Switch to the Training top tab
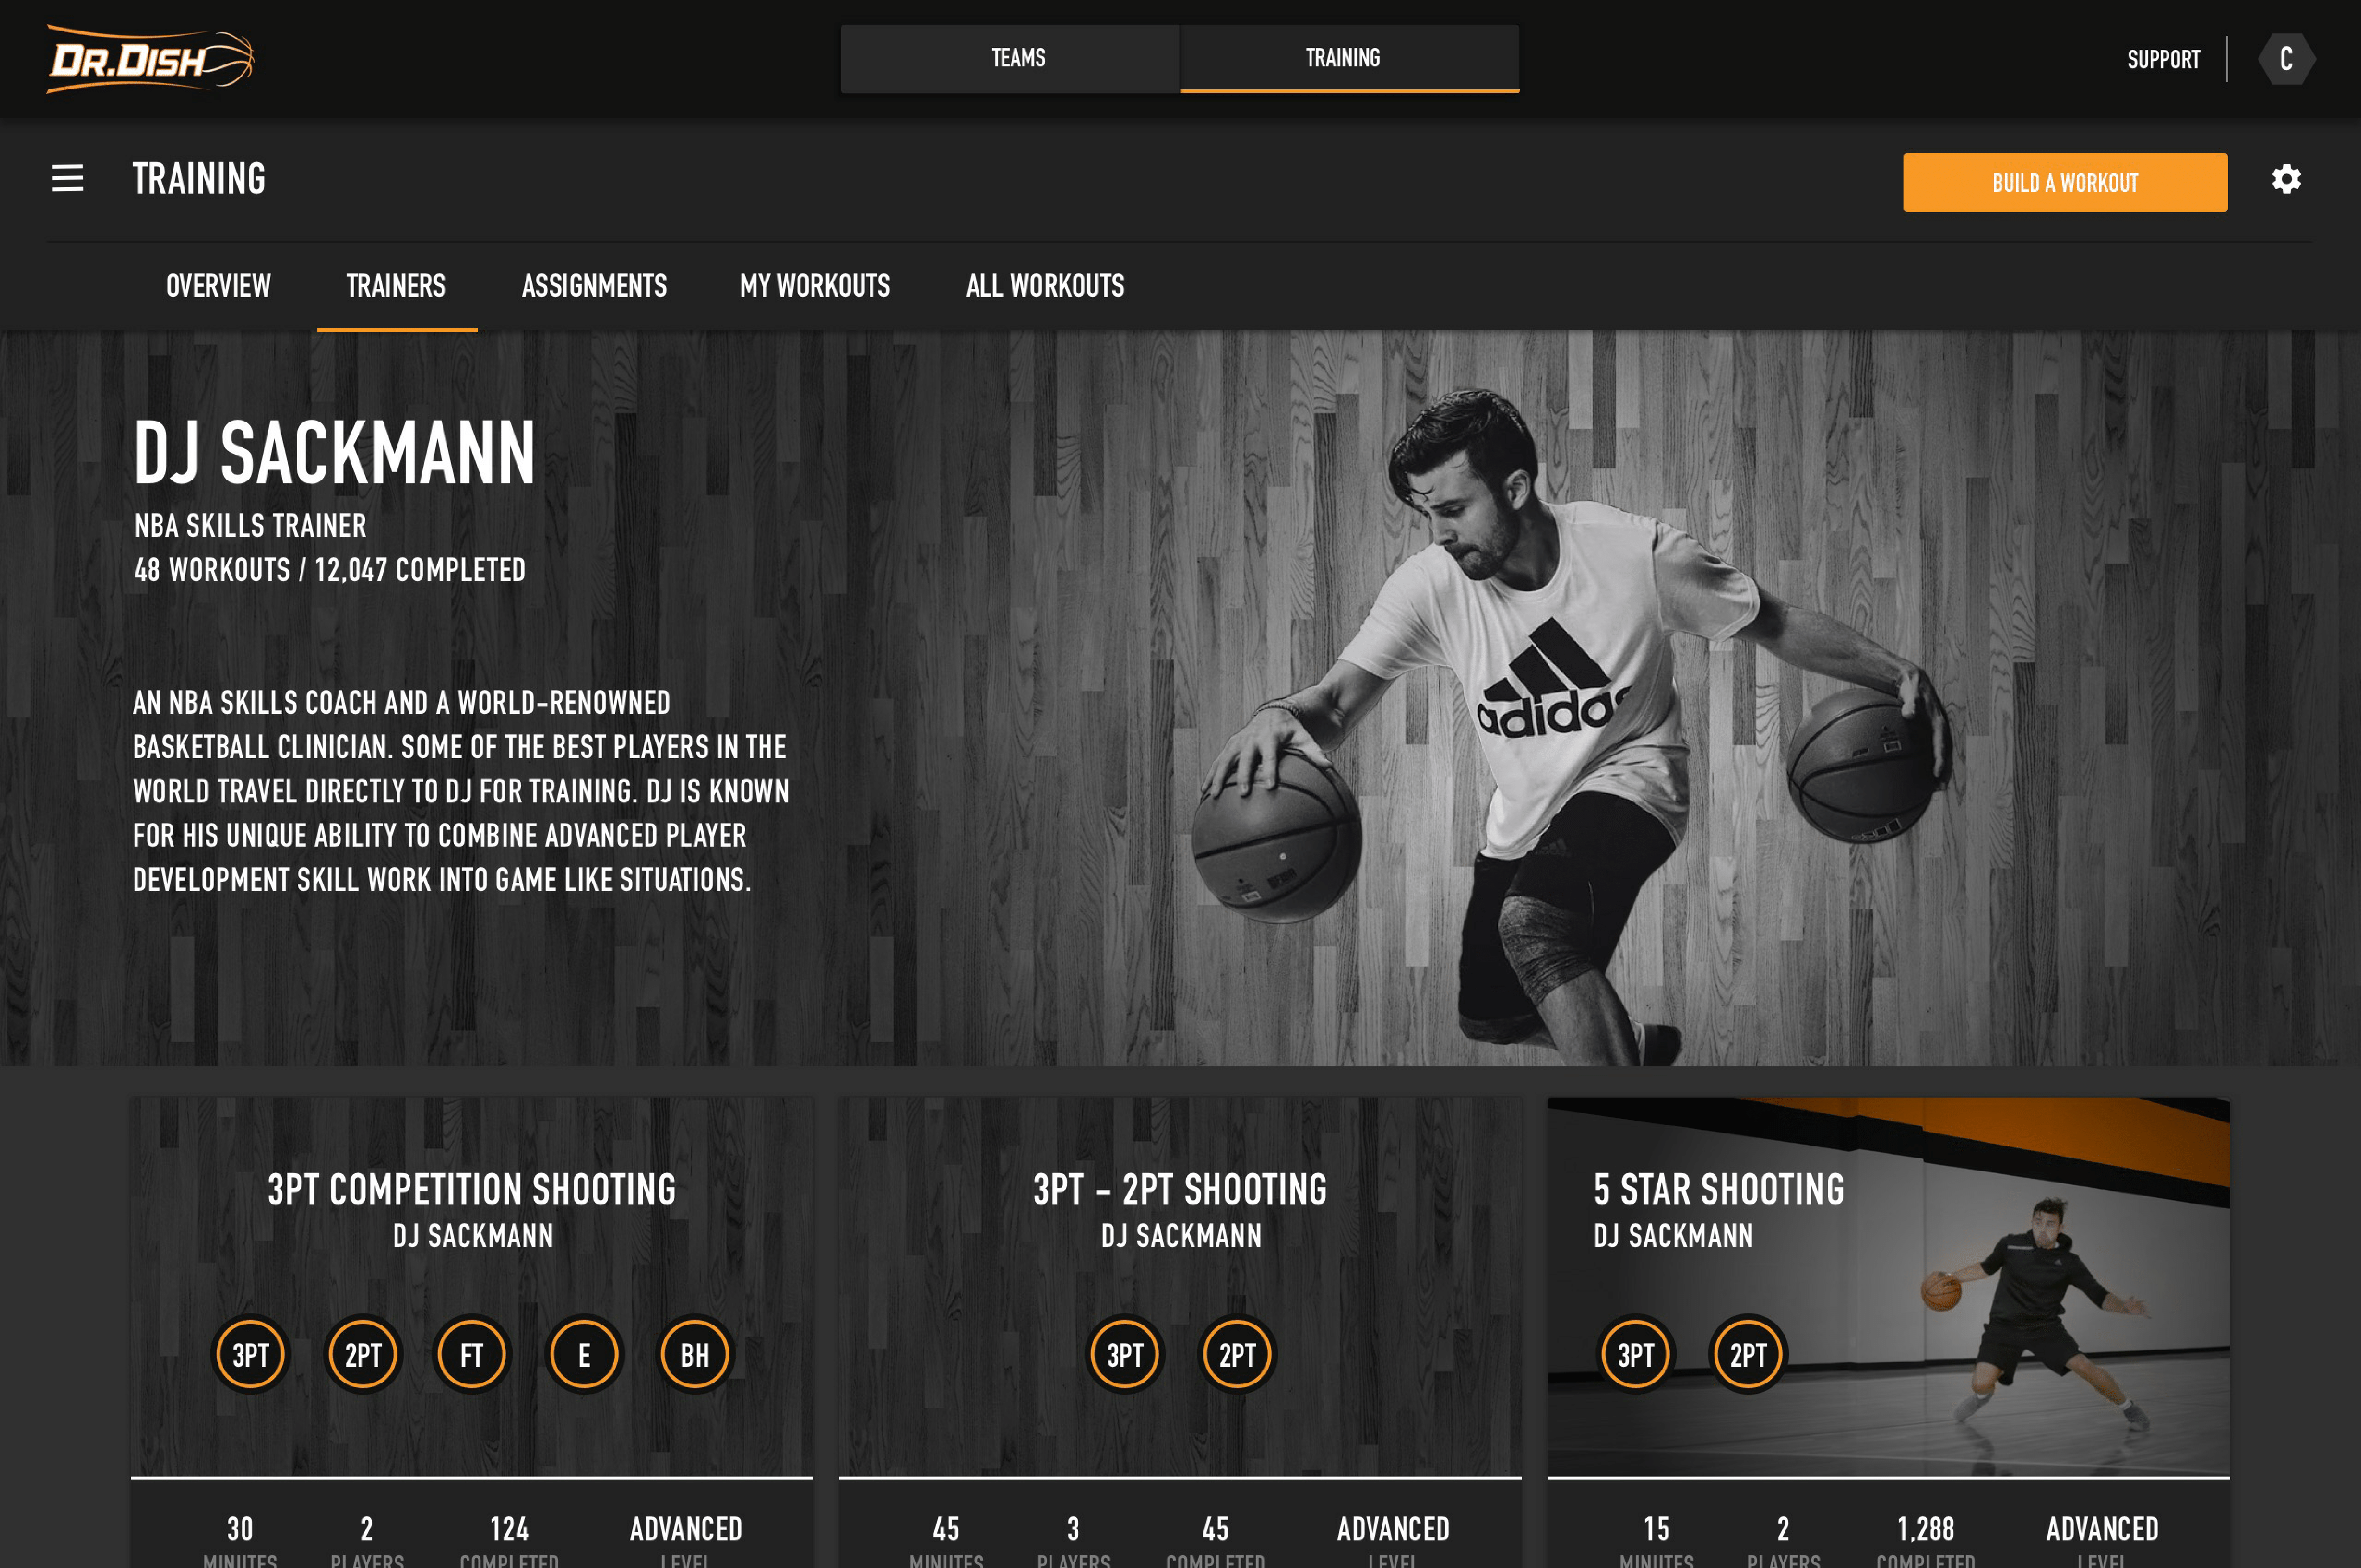This screenshot has height=1568, width=2361. [x=1350, y=59]
